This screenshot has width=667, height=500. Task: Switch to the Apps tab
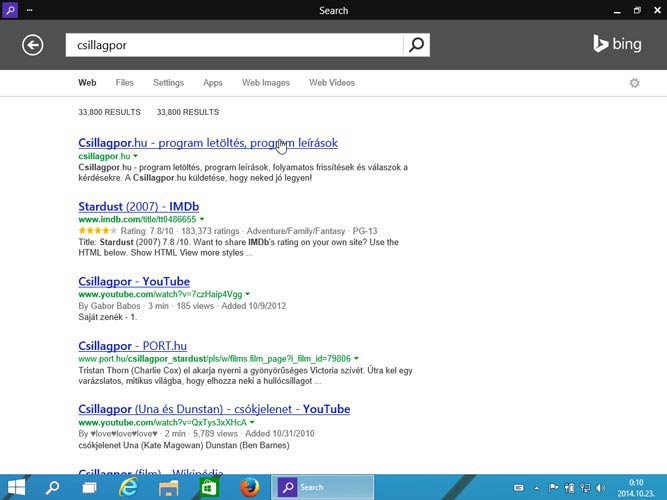click(213, 83)
